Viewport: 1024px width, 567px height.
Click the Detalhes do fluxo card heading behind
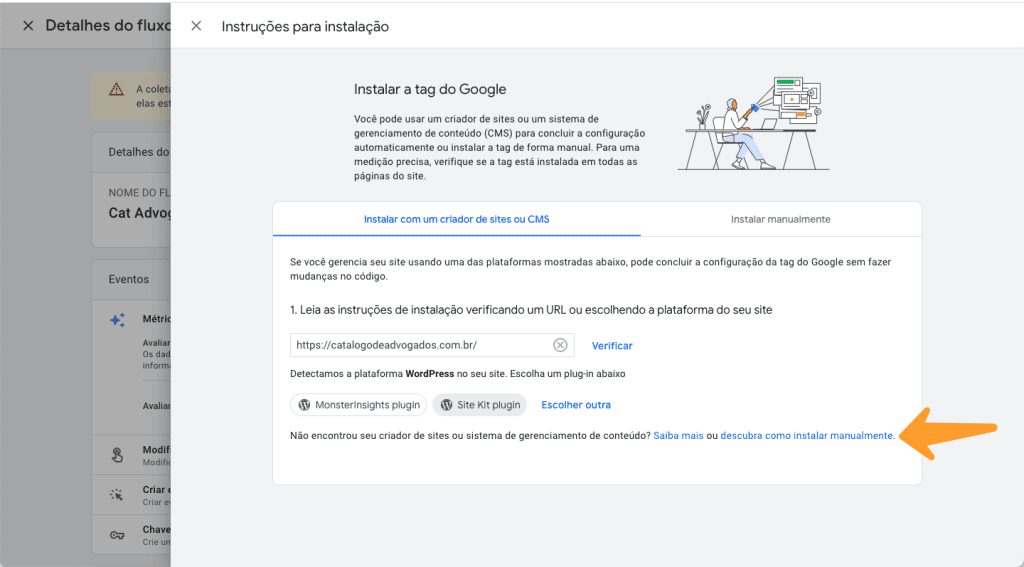pos(138,152)
